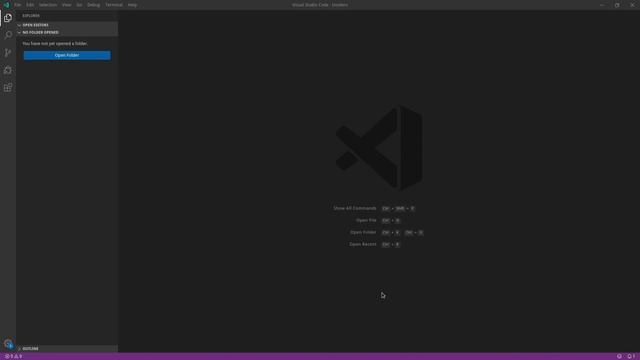Open the Edit menu
640x360 pixels.
tap(30, 5)
